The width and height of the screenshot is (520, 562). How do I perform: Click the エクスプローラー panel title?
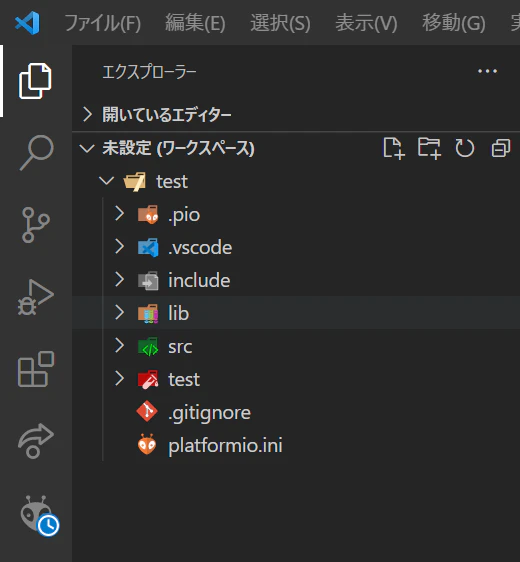pyautogui.click(x=149, y=72)
